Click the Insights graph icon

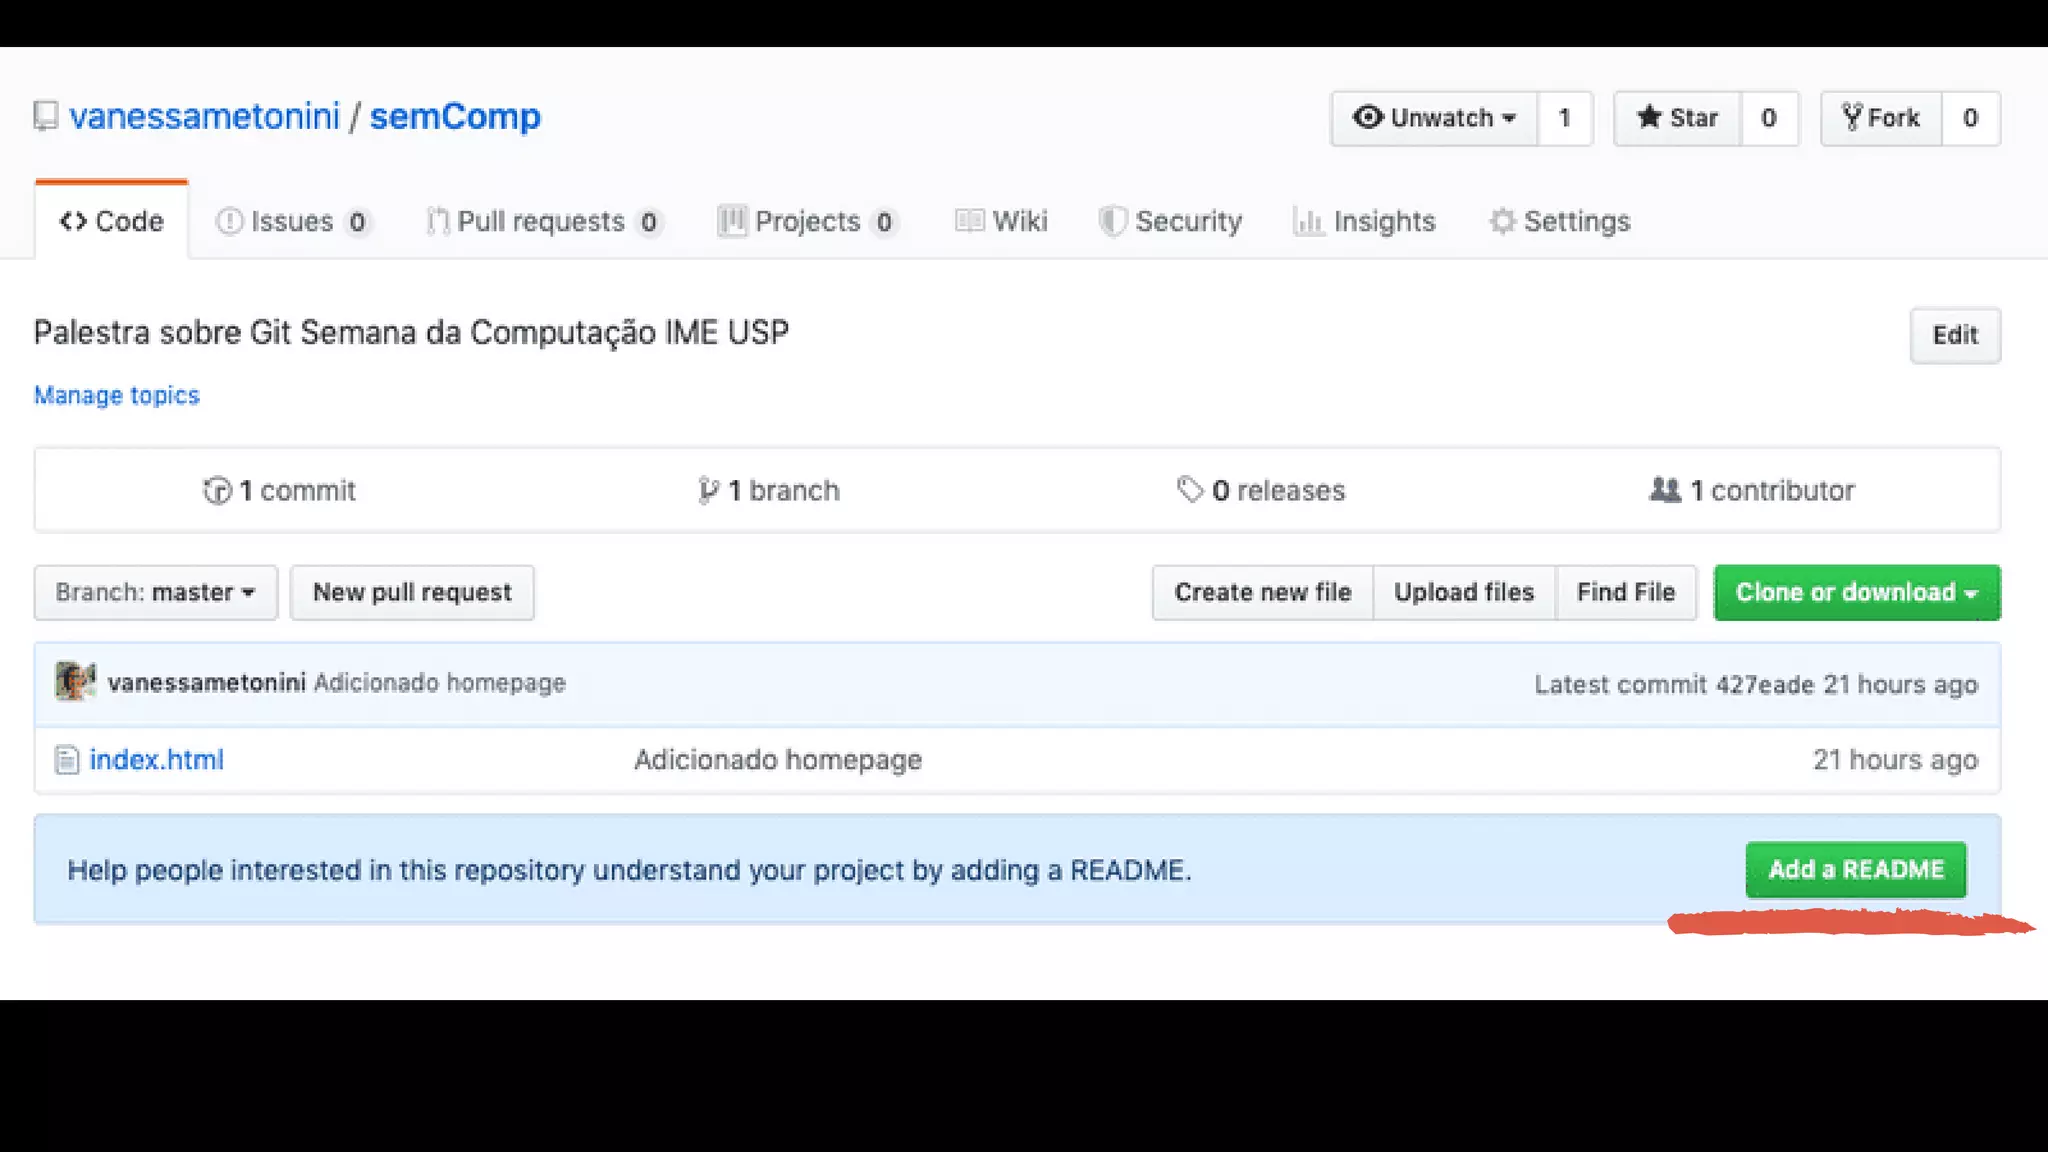pos(1308,221)
